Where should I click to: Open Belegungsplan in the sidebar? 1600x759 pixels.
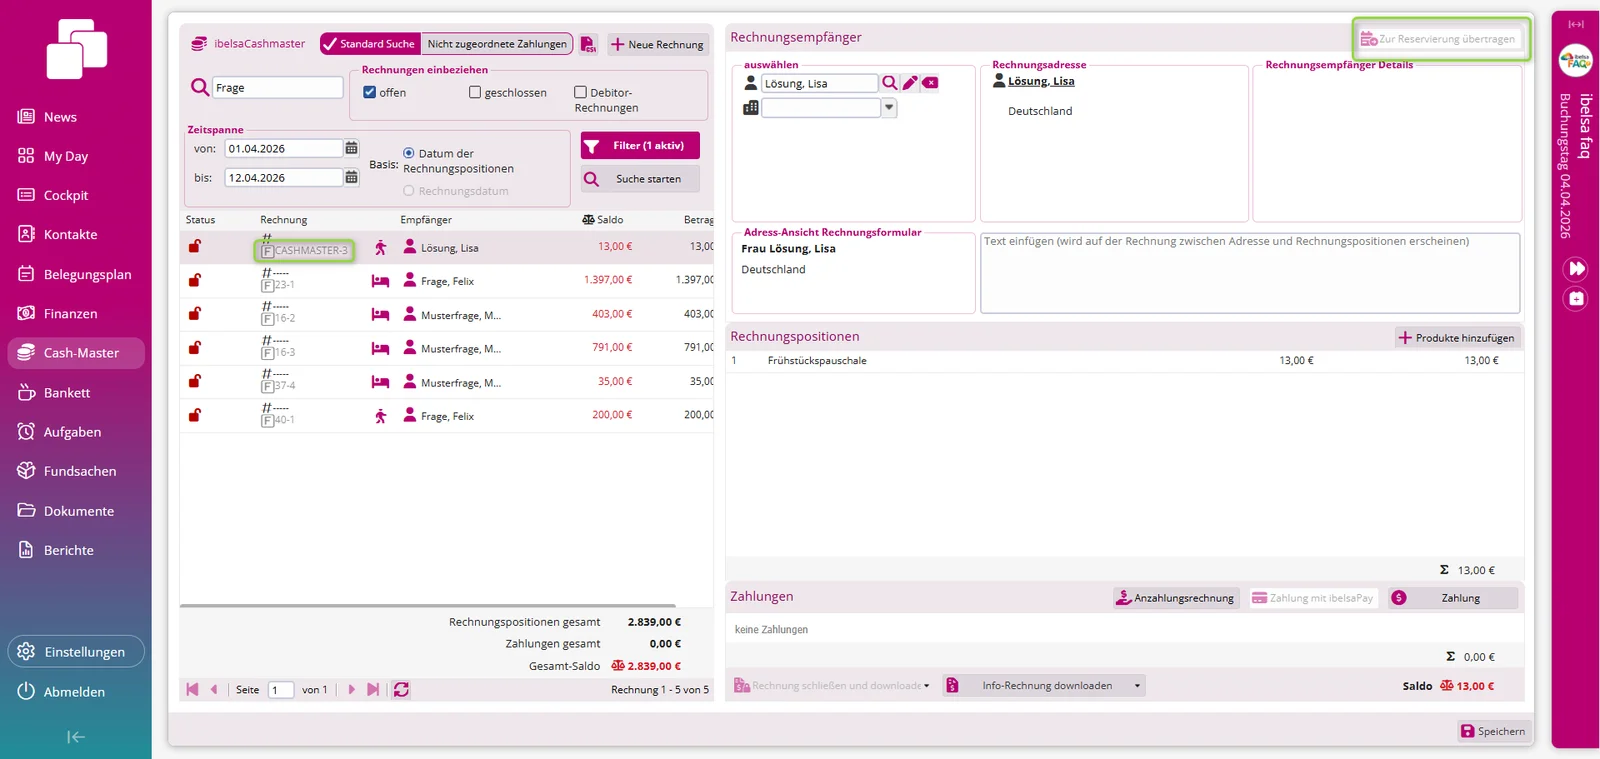[76, 274]
